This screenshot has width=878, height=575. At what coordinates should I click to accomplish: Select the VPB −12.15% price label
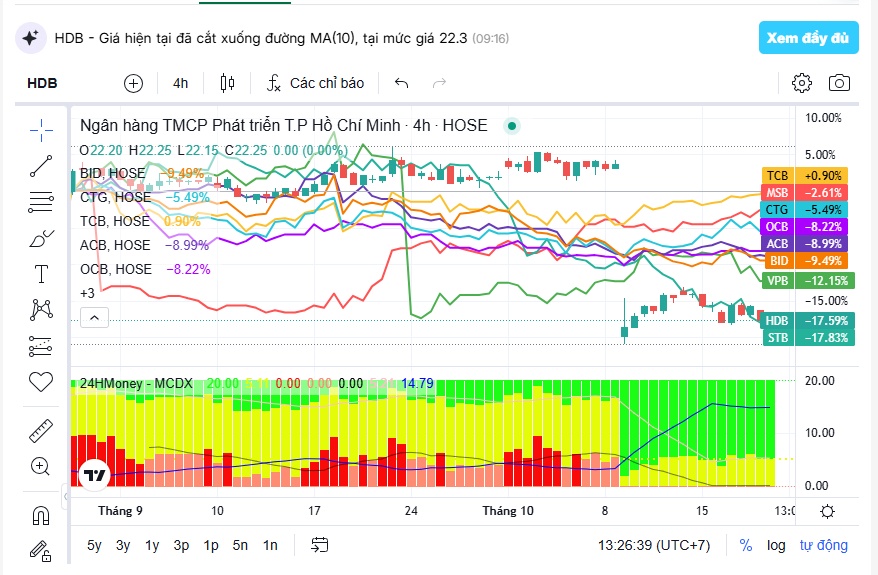(808, 281)
